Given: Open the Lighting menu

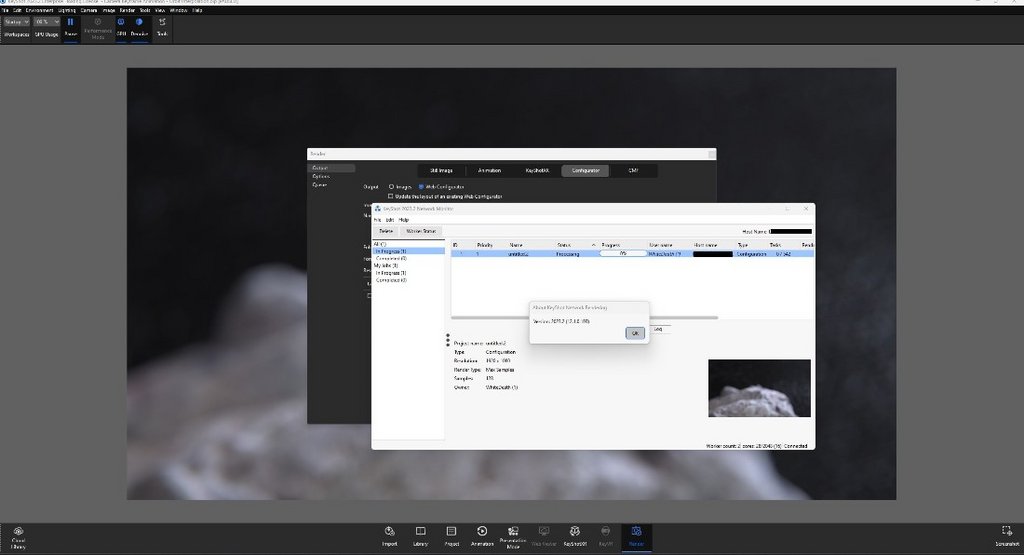Looking at the screenshot, I should click(x=67, y=10).
